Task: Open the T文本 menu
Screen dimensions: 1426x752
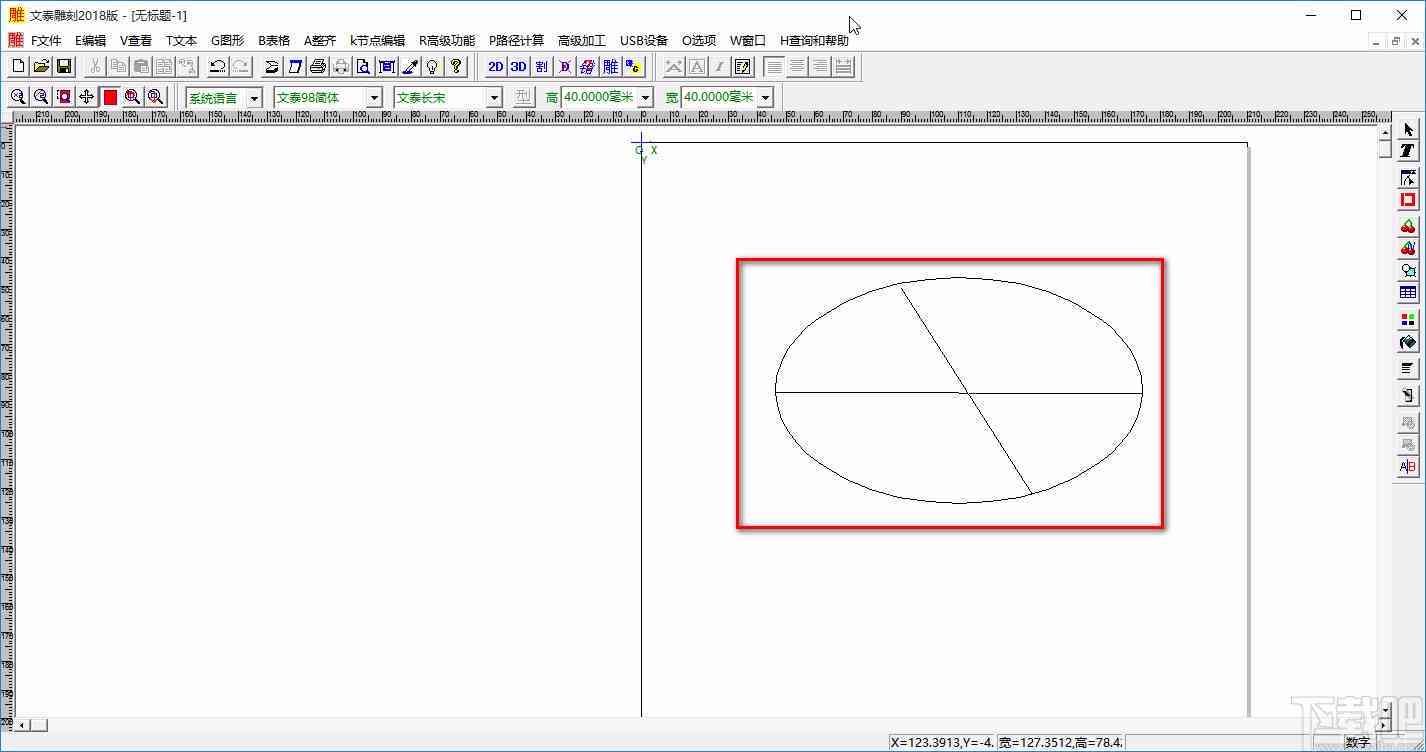Action: click(181, 41)
